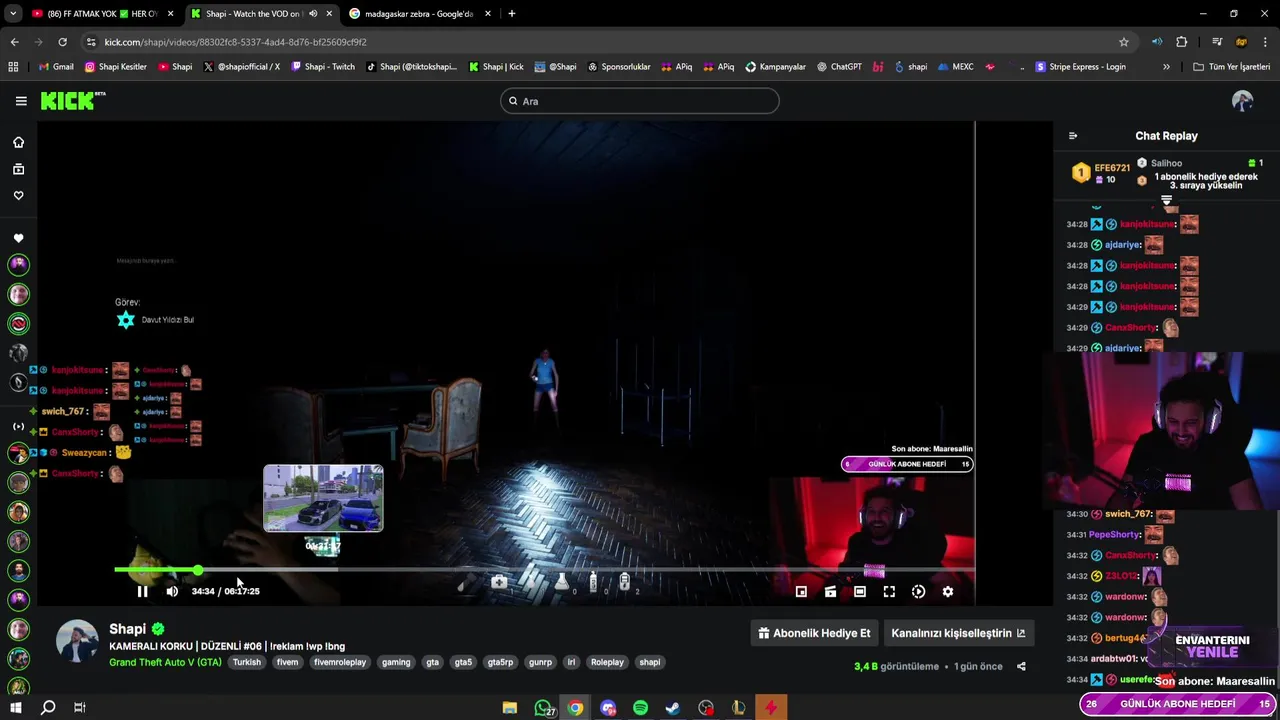Open the Kick hamburger menu
Viewport: 1280px width, 720px height.
click(x=21, y=101)
